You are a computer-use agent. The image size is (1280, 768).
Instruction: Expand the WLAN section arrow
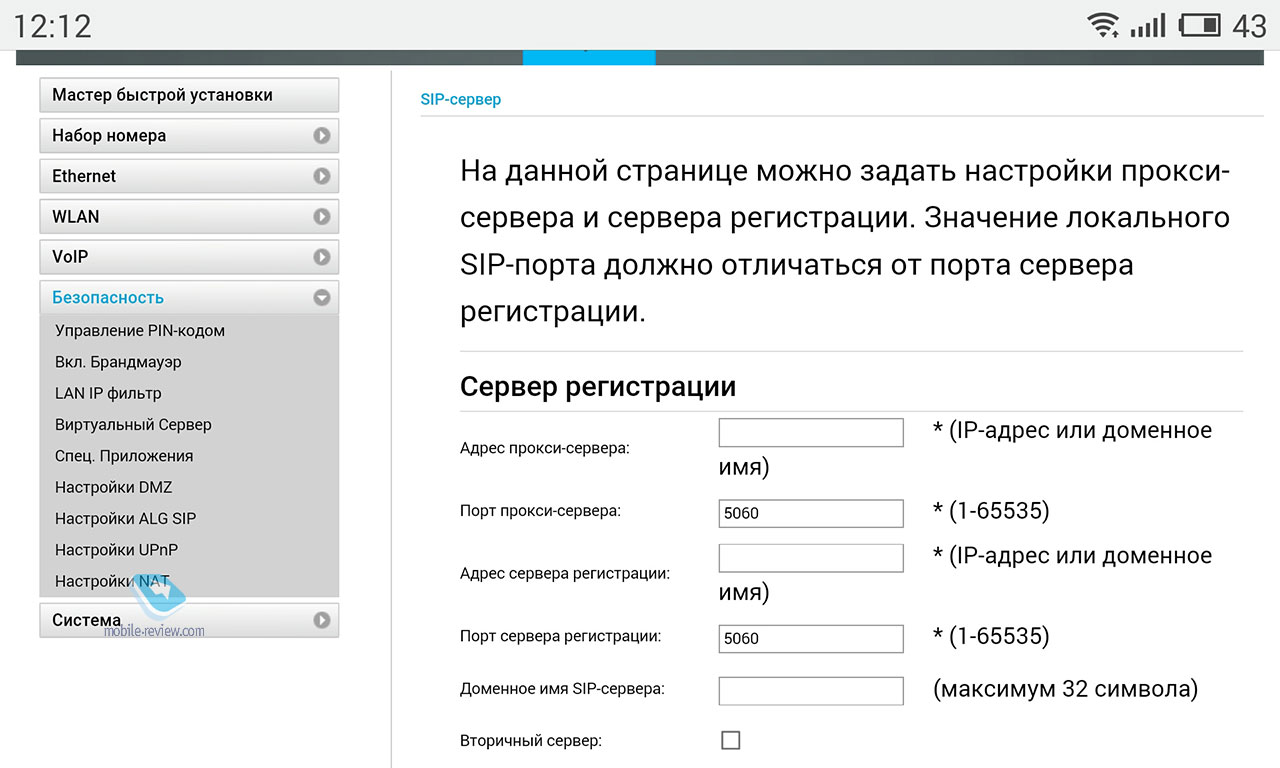[321, 216]
